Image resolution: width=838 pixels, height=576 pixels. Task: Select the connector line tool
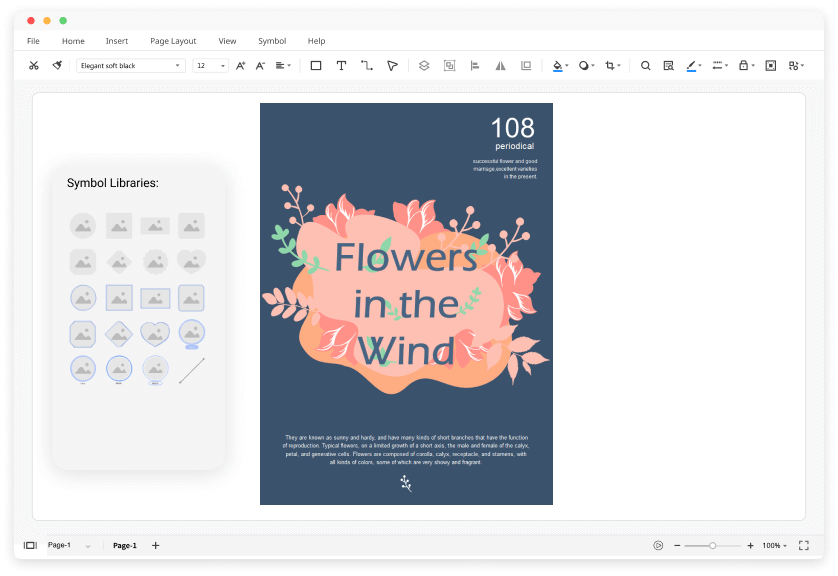click(x=367, y=66)
